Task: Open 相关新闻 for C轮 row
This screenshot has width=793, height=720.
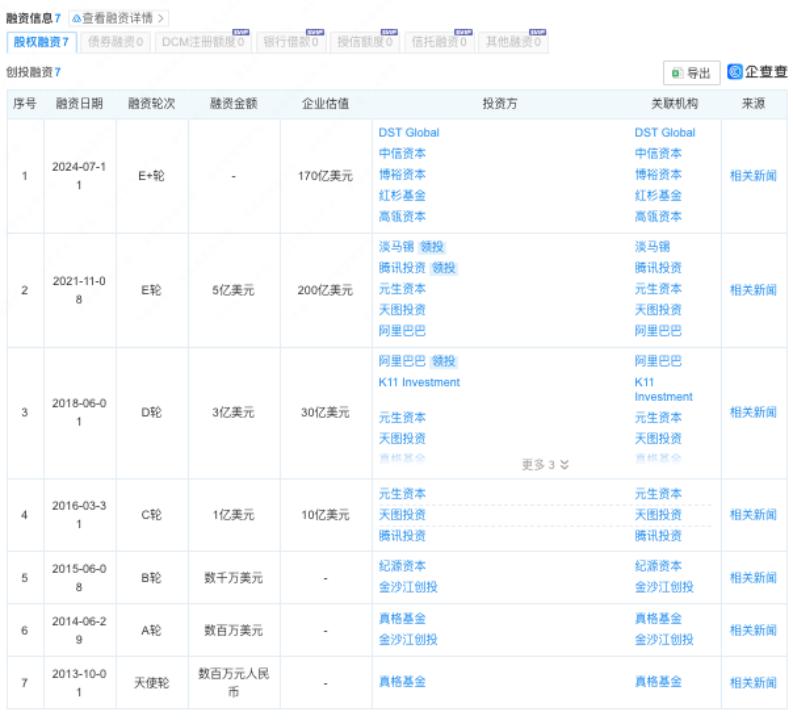Action: coord(753,515)
